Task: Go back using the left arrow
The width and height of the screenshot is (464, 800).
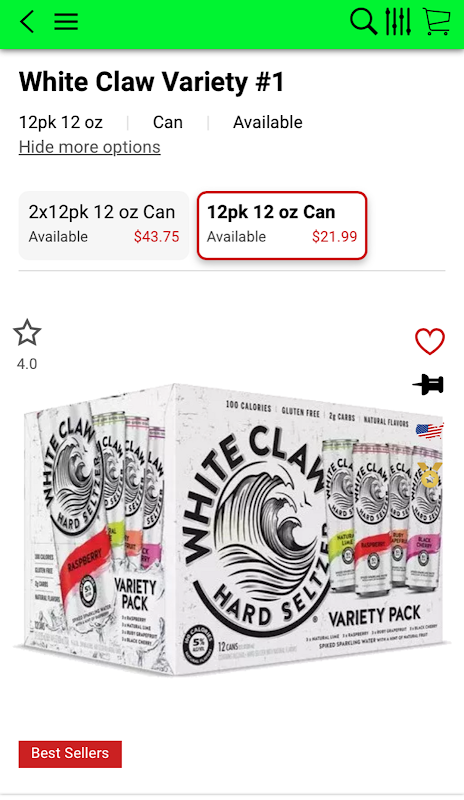Action: coord(27,22)
